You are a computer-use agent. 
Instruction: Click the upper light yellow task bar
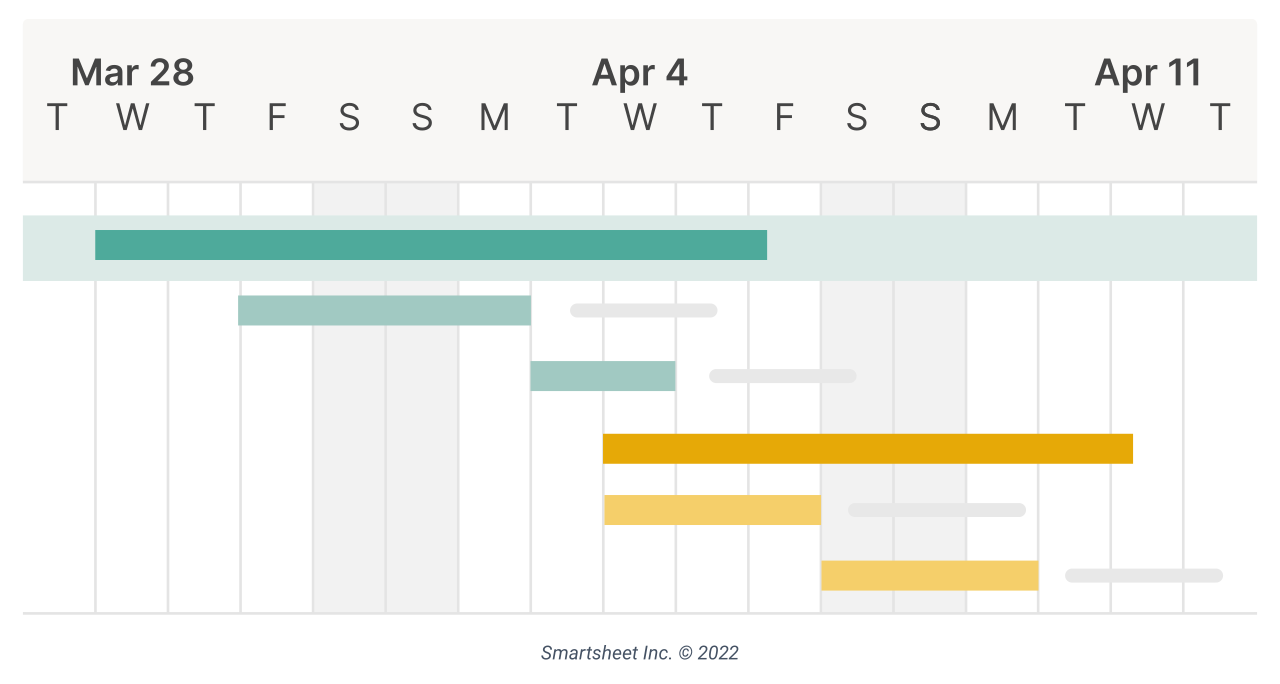coord(712,510)
